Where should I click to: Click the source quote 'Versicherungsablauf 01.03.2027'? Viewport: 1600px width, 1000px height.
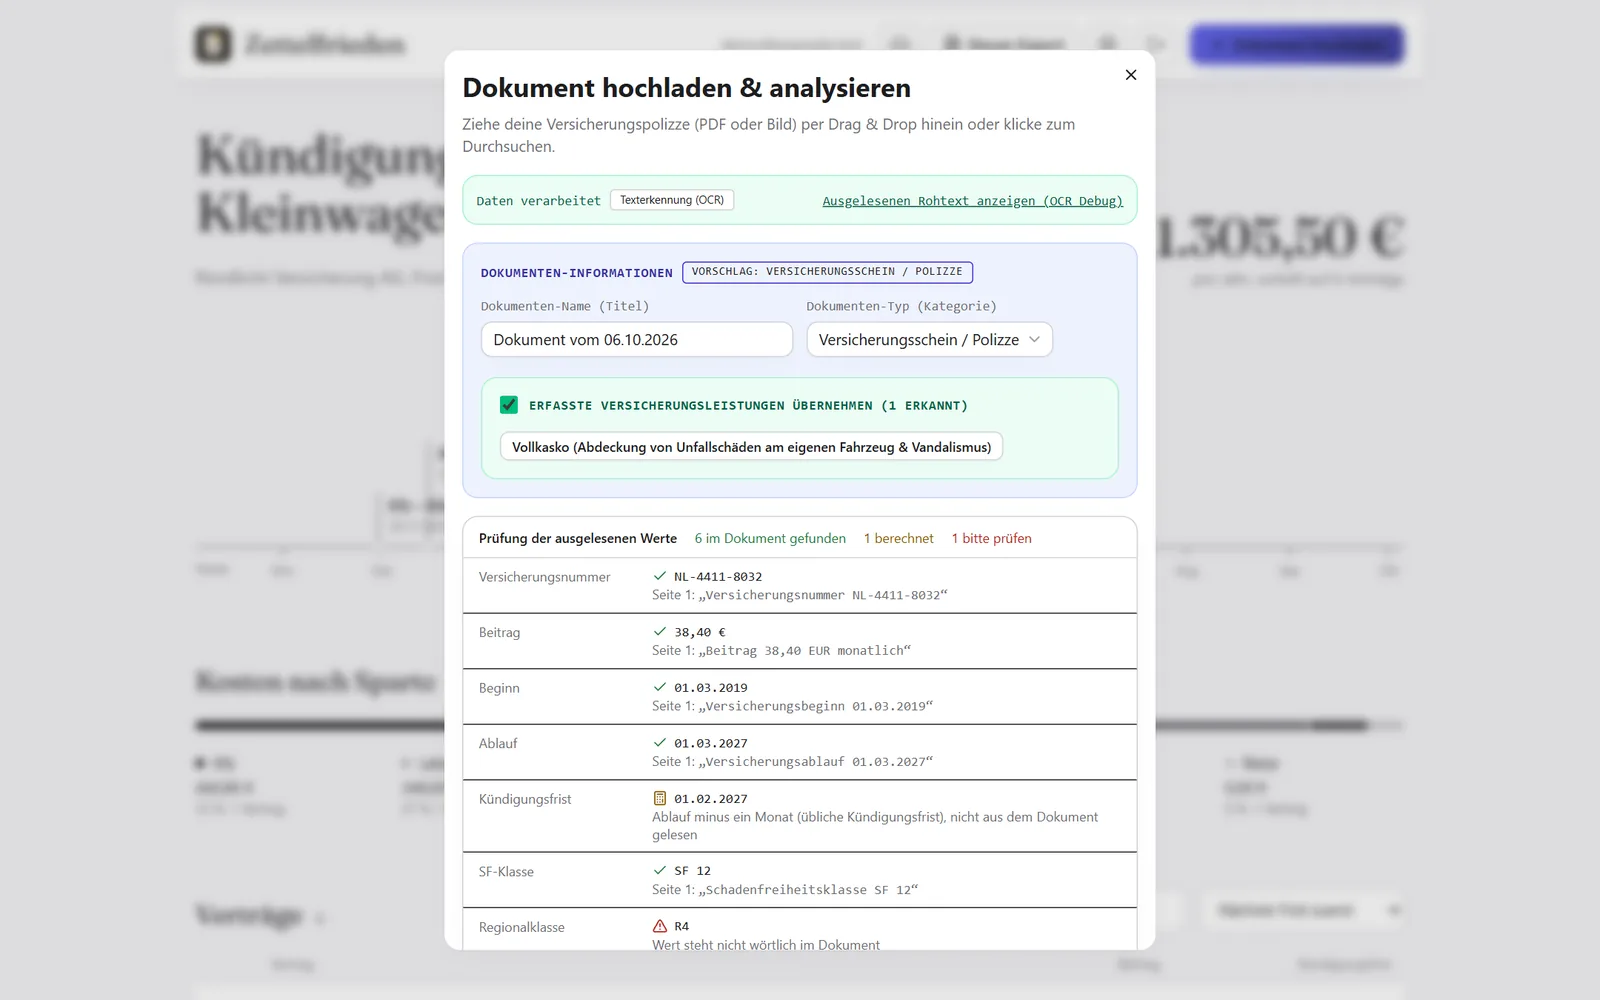[x=816, y=762]
